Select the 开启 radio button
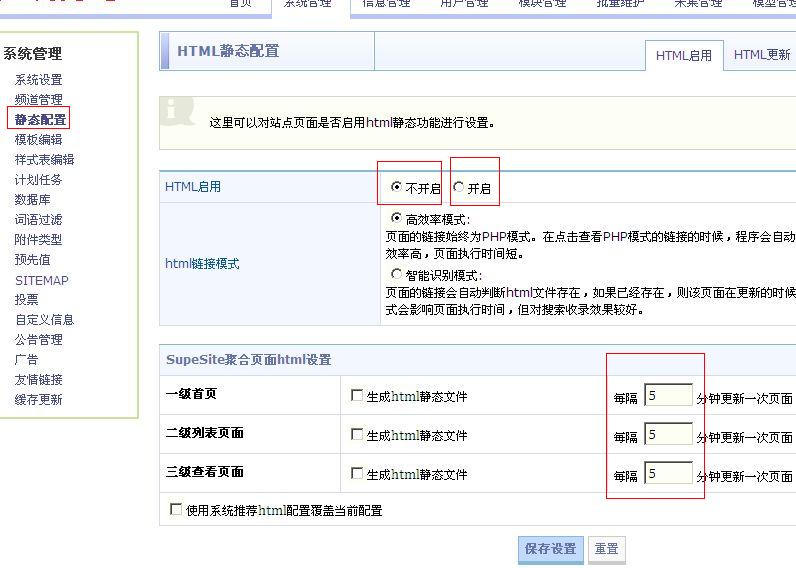The width and height of the screenshot is (796, 568). (458, 187)
